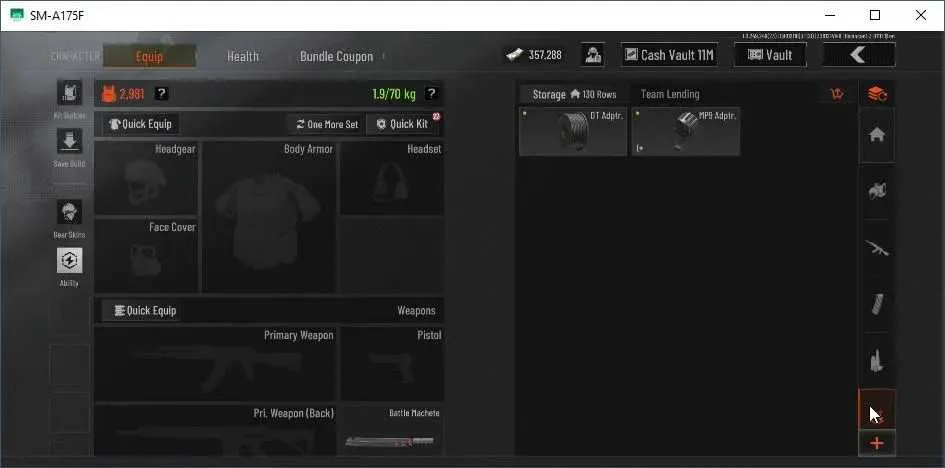Open the merchant profile icon
The height and width of the screenshot is (468, 945).
coord(593,55)
